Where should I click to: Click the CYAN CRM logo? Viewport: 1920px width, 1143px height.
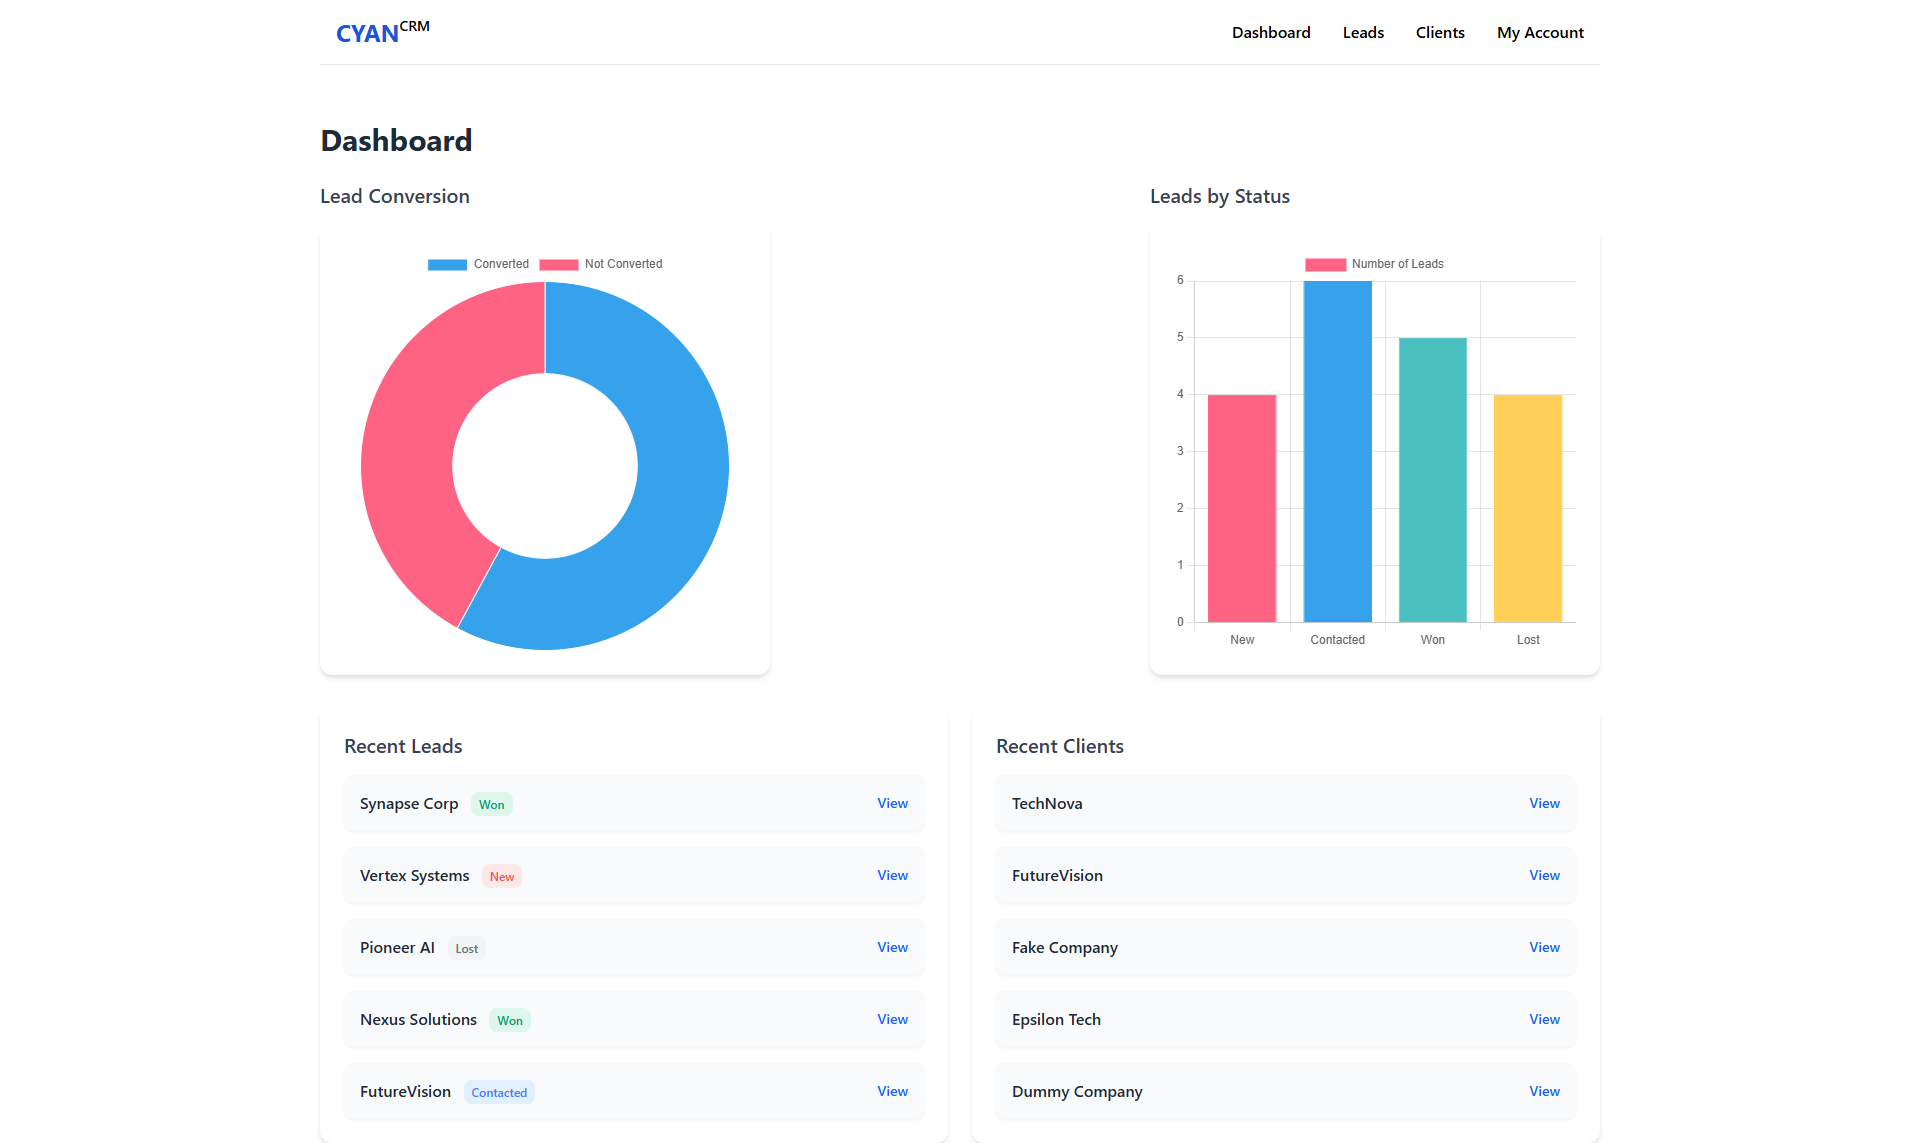[383, 32]
